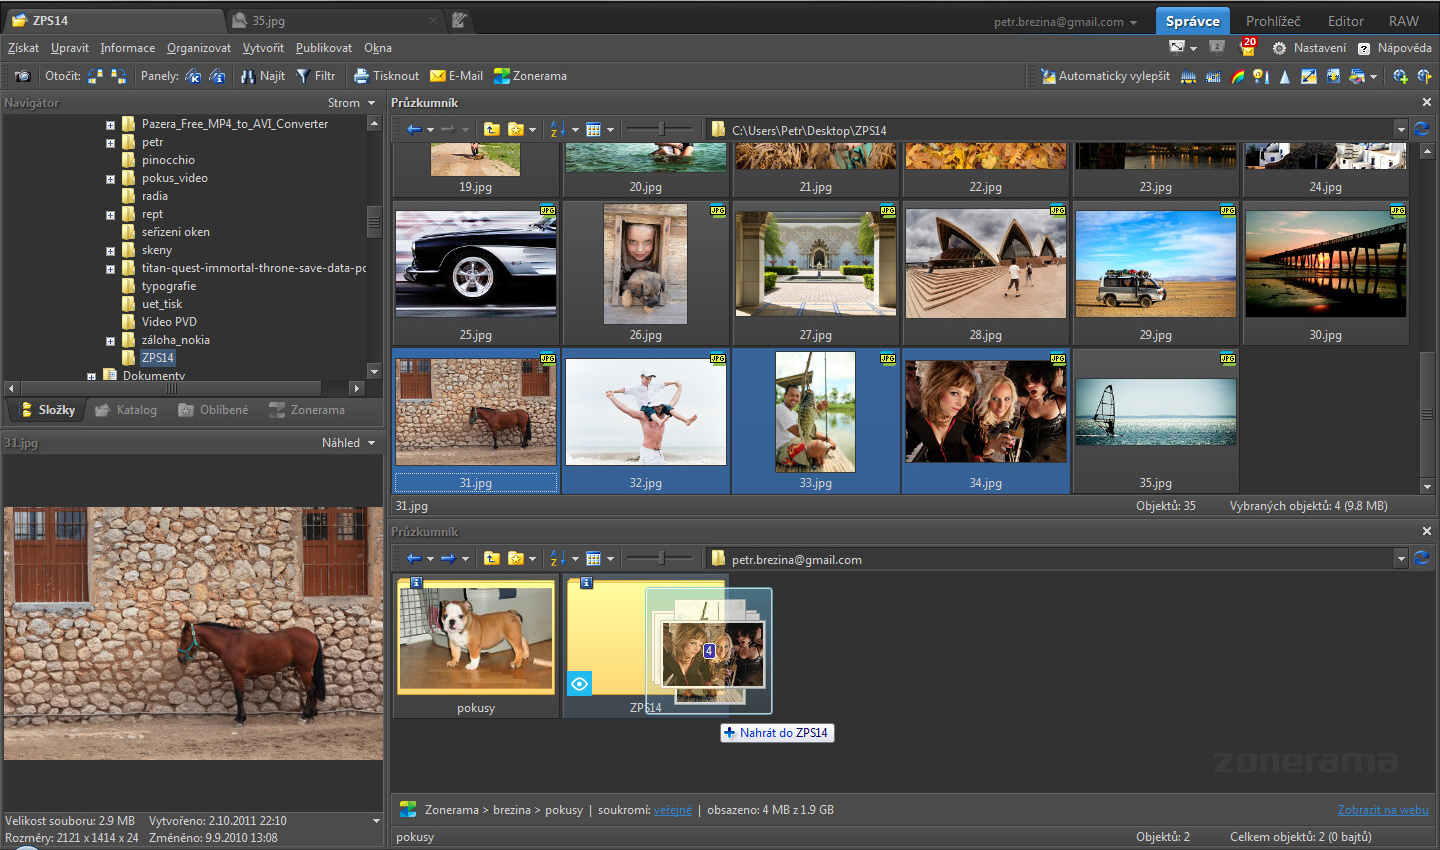Open the Publikovat menu
The height and width of the screenshot is (850, 1440).
(x=324, y=48)
